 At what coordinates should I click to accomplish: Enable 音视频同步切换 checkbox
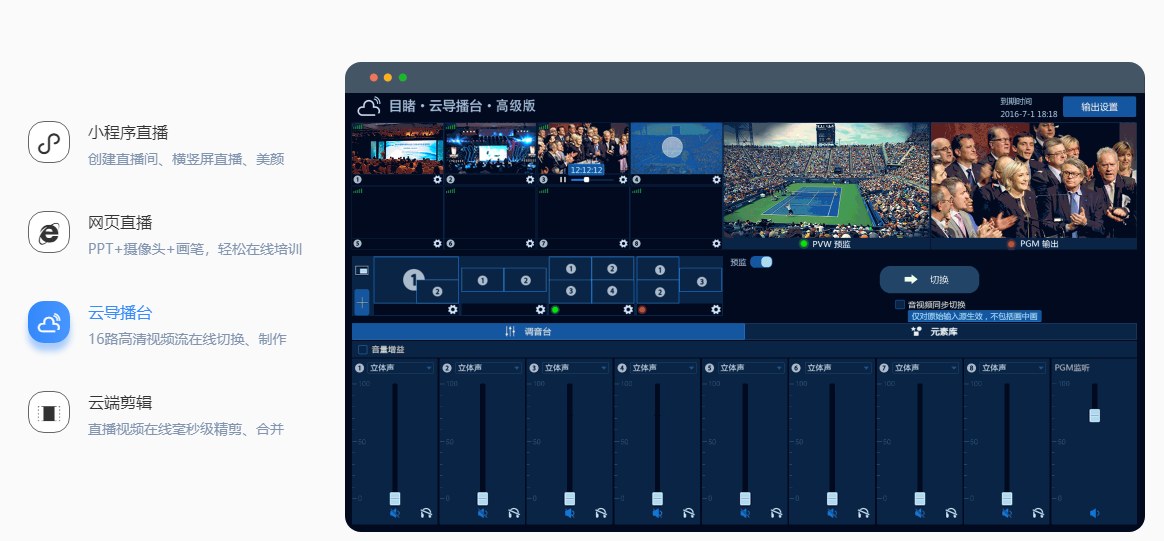point(900,304)
